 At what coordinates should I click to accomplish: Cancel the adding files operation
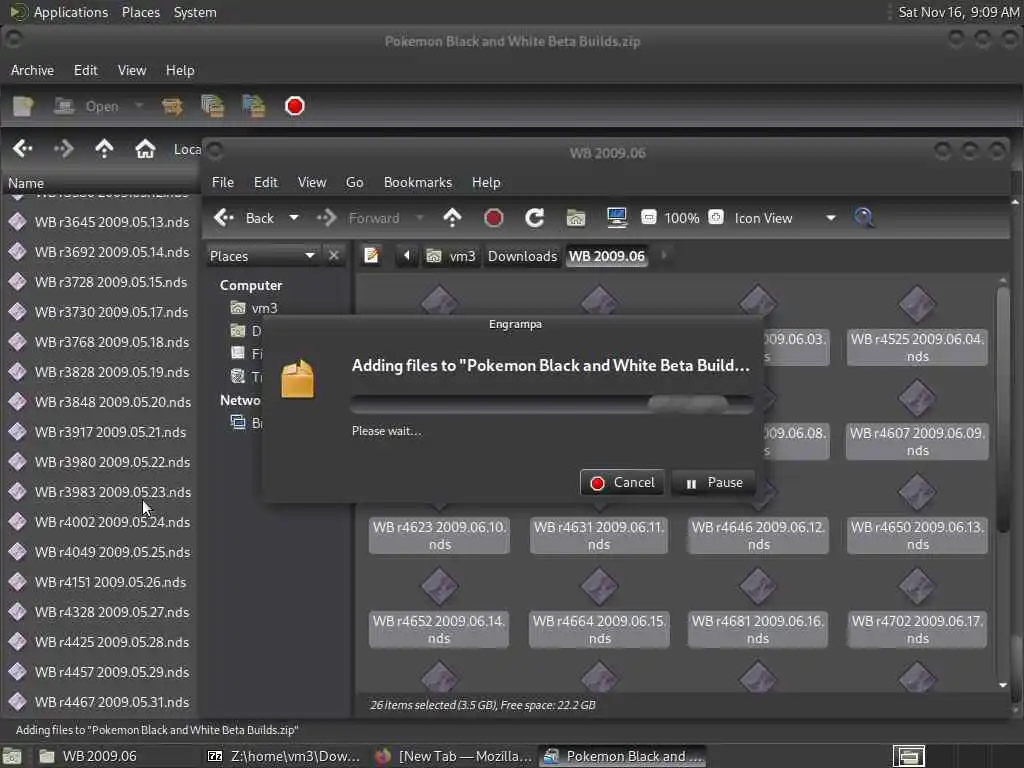[x=622, y=483]
